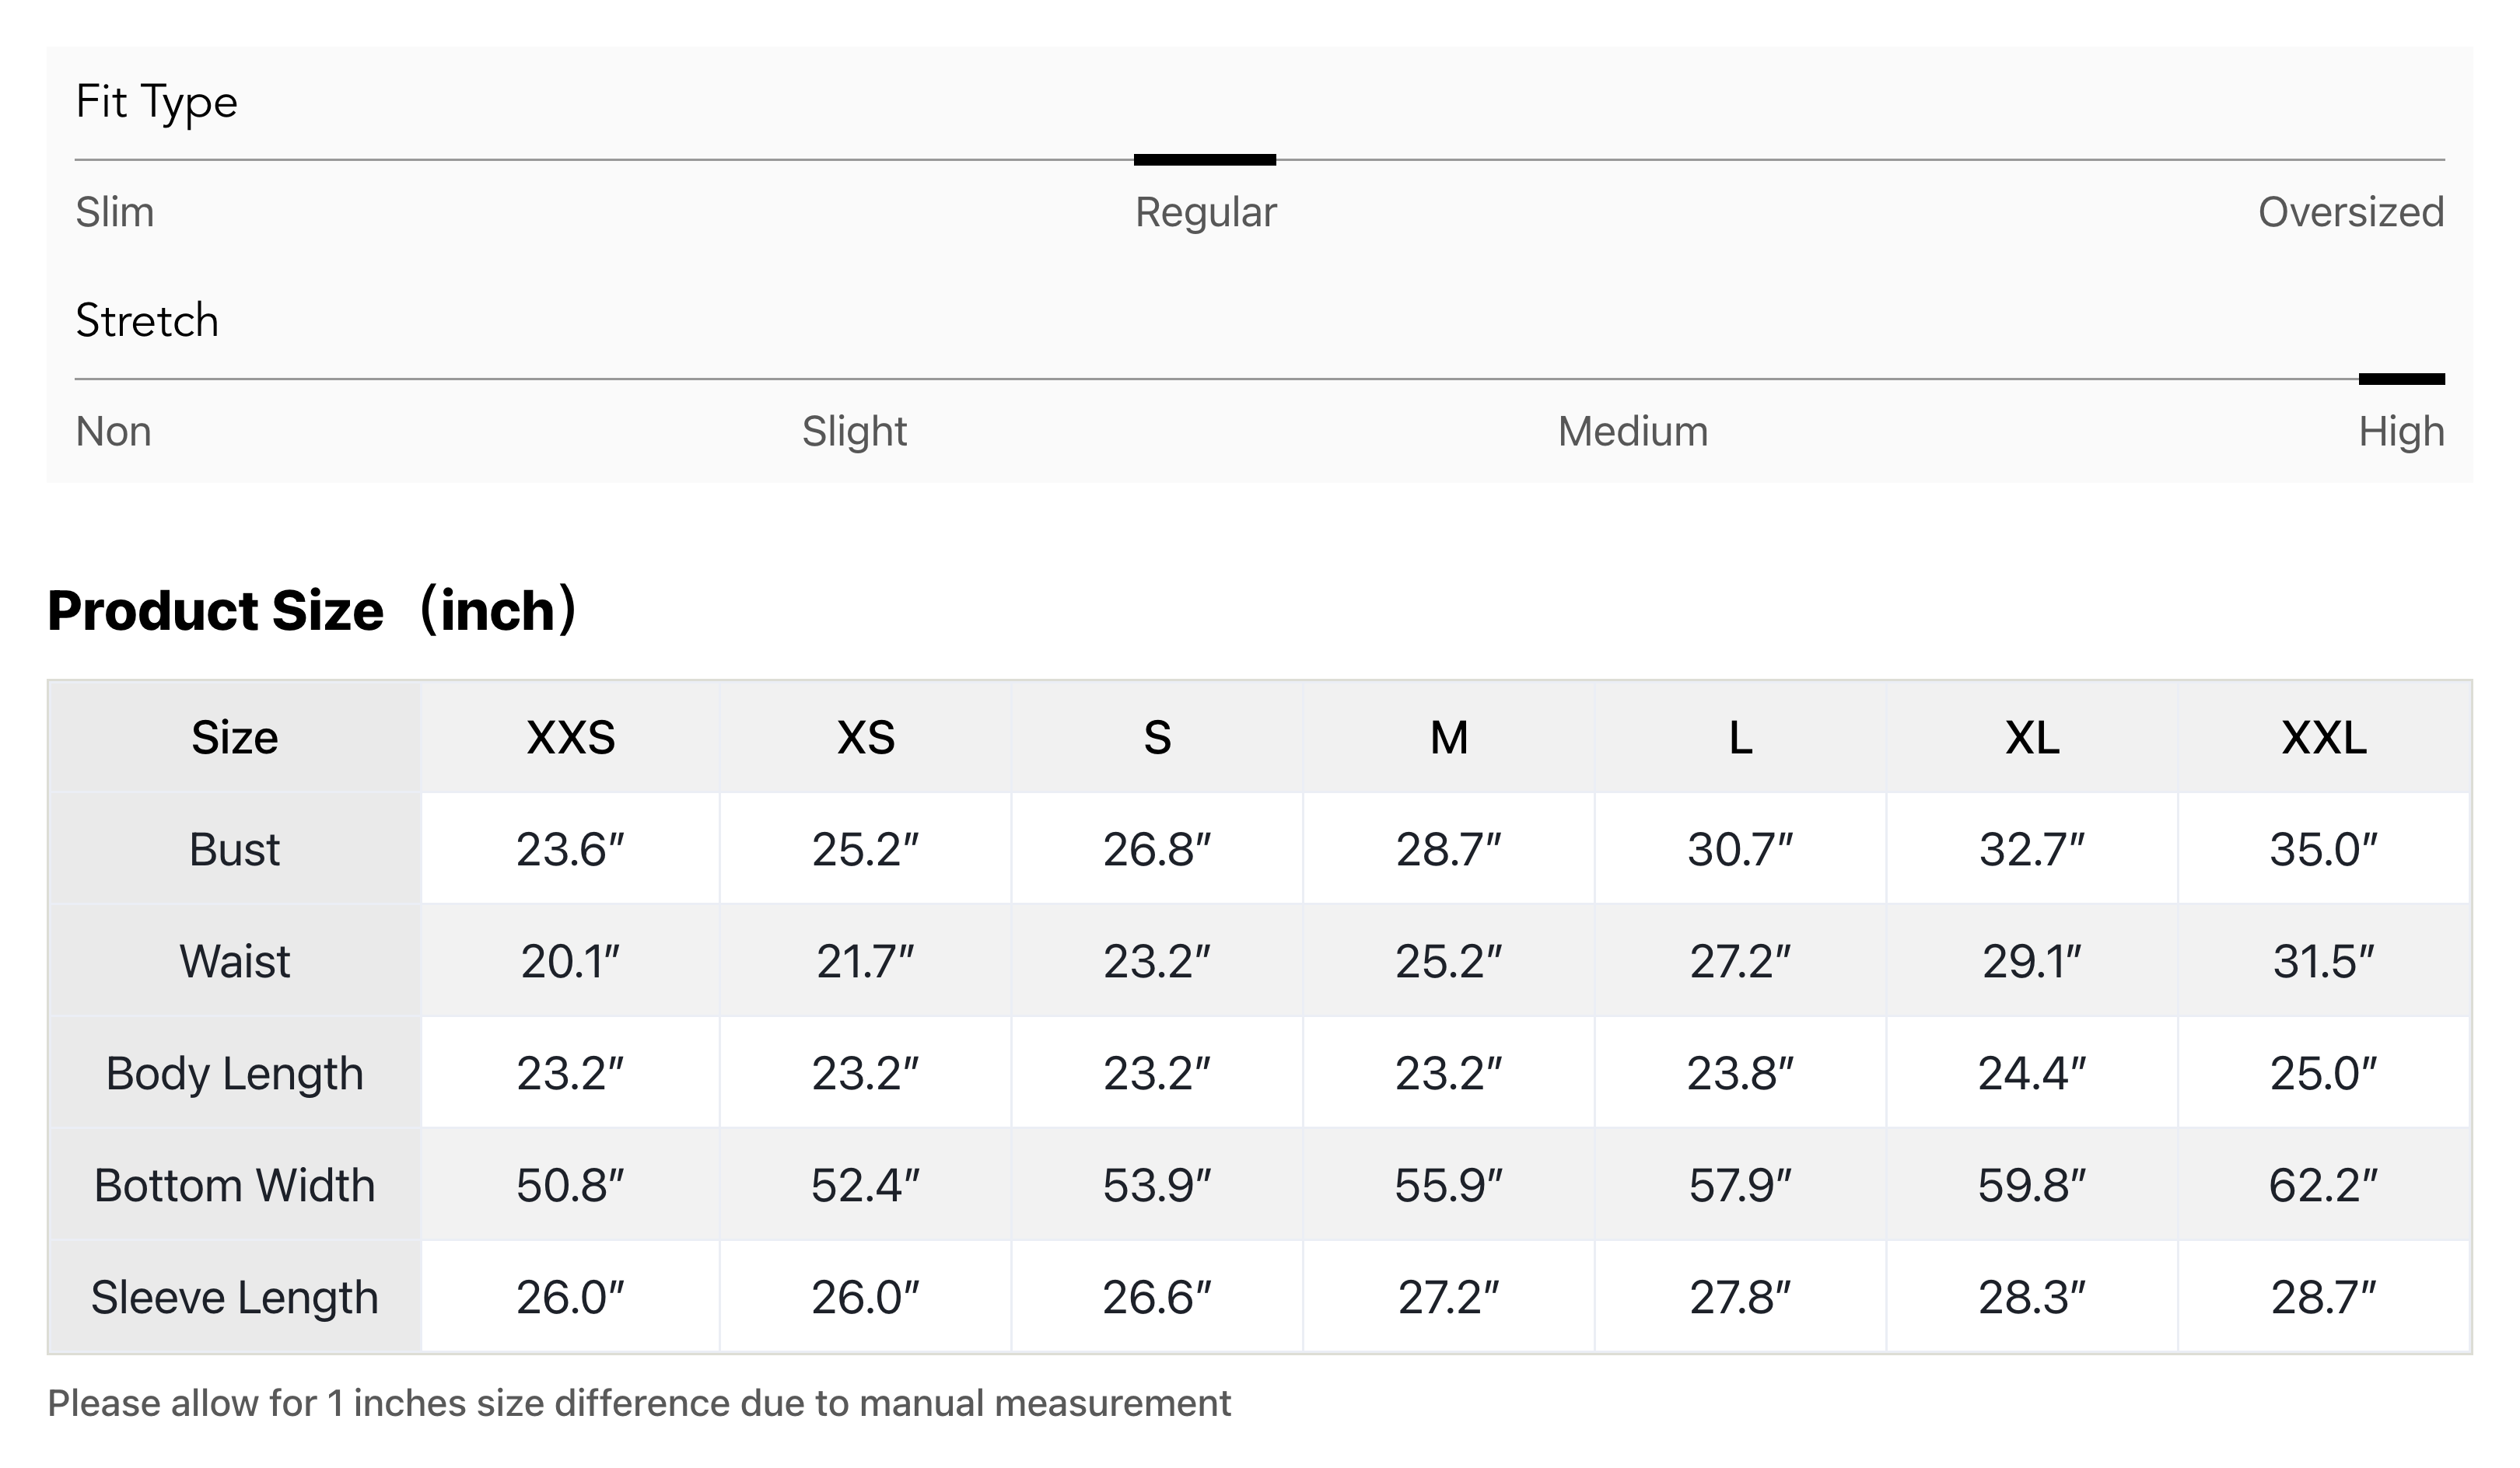Select the XS size column header
The width and height of the screenshot is (2520, 1468).
tap(865, 738)
